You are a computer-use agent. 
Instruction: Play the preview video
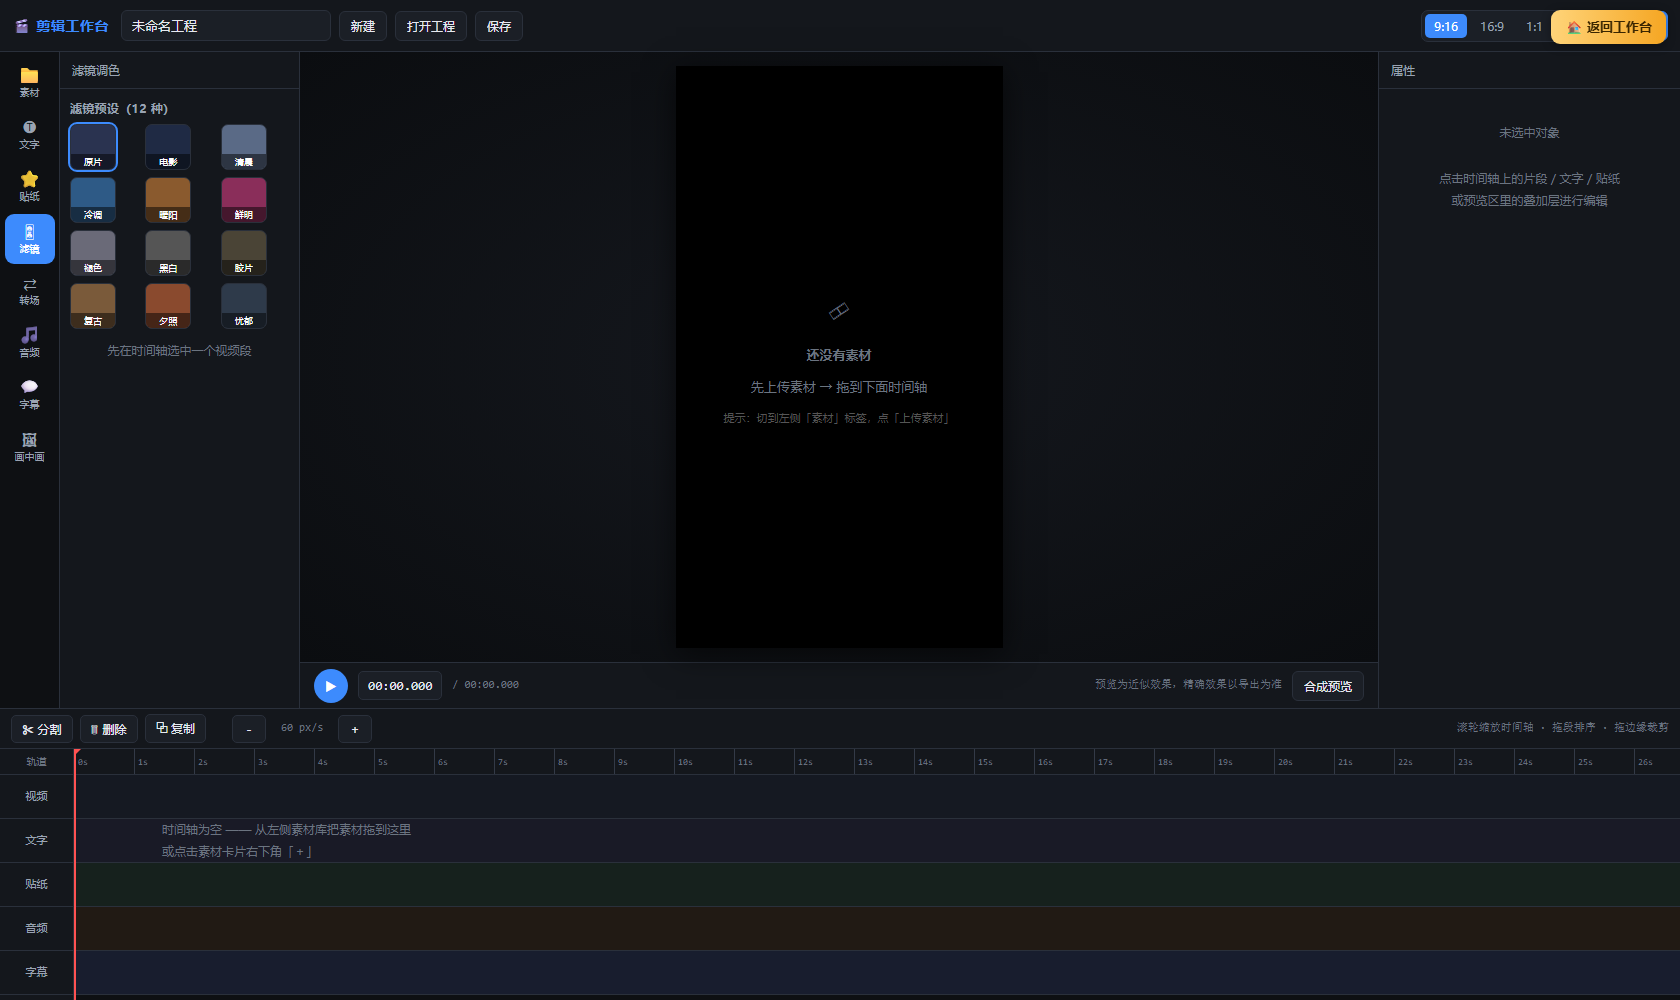[331, 686]
